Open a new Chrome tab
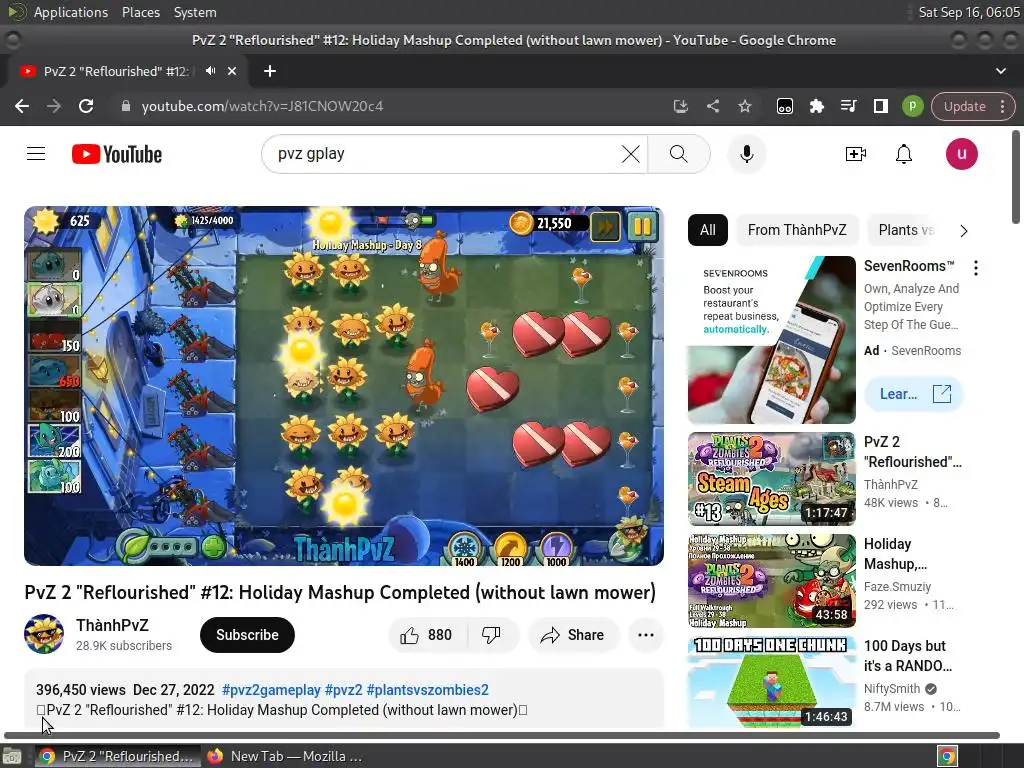Screen dimensions: 1024x768 [x=270, y=71]
